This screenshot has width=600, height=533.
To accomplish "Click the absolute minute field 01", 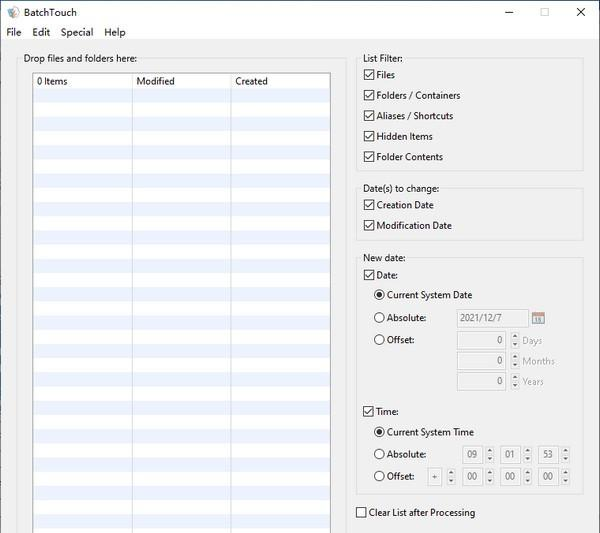I will coord(510,454).
